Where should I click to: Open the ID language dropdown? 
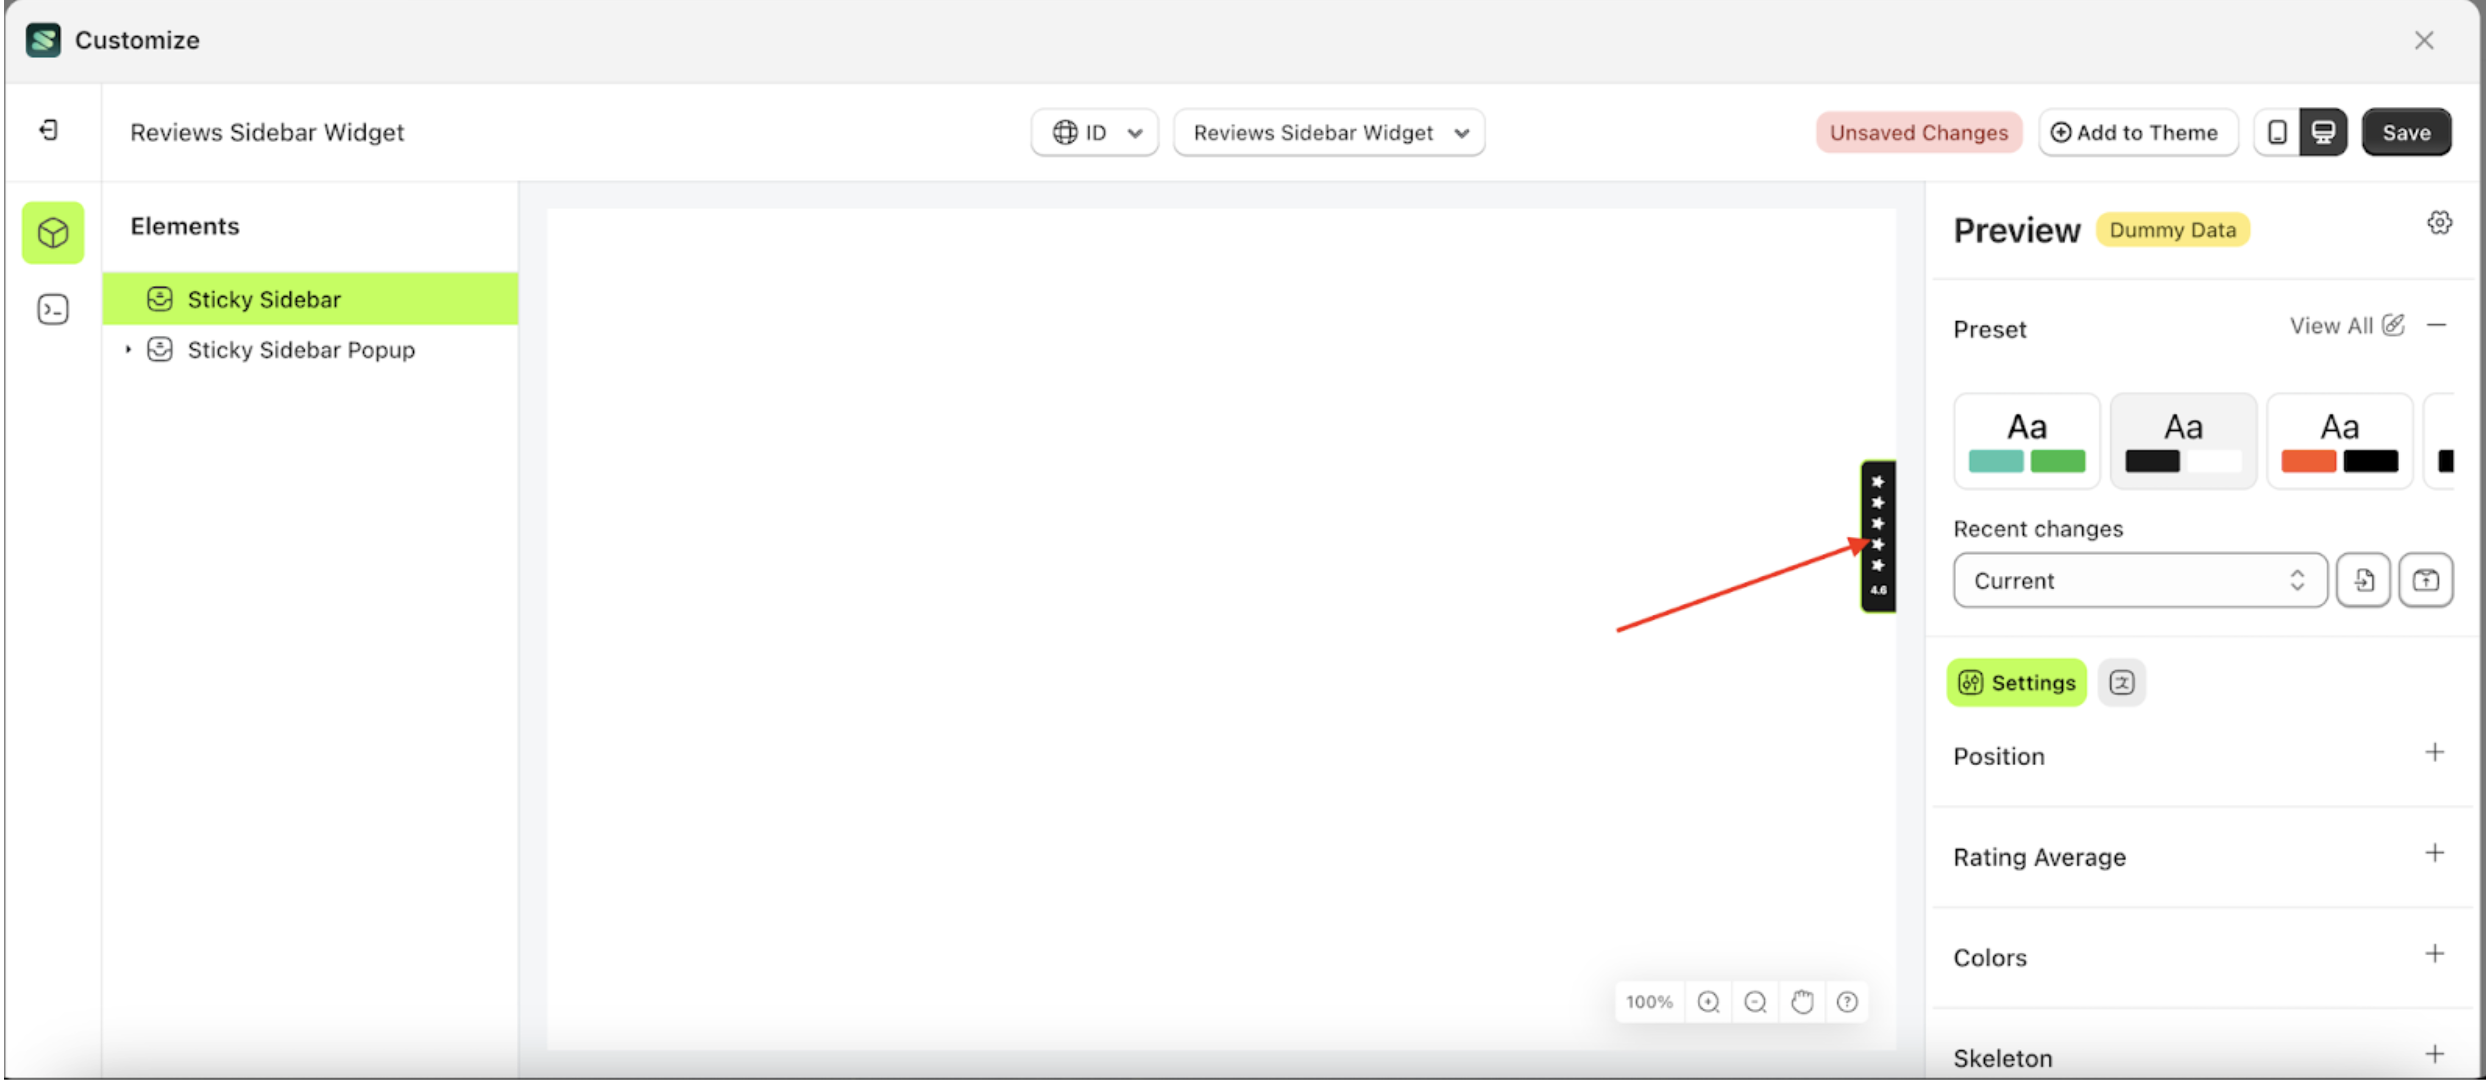tap(1094, 132)
